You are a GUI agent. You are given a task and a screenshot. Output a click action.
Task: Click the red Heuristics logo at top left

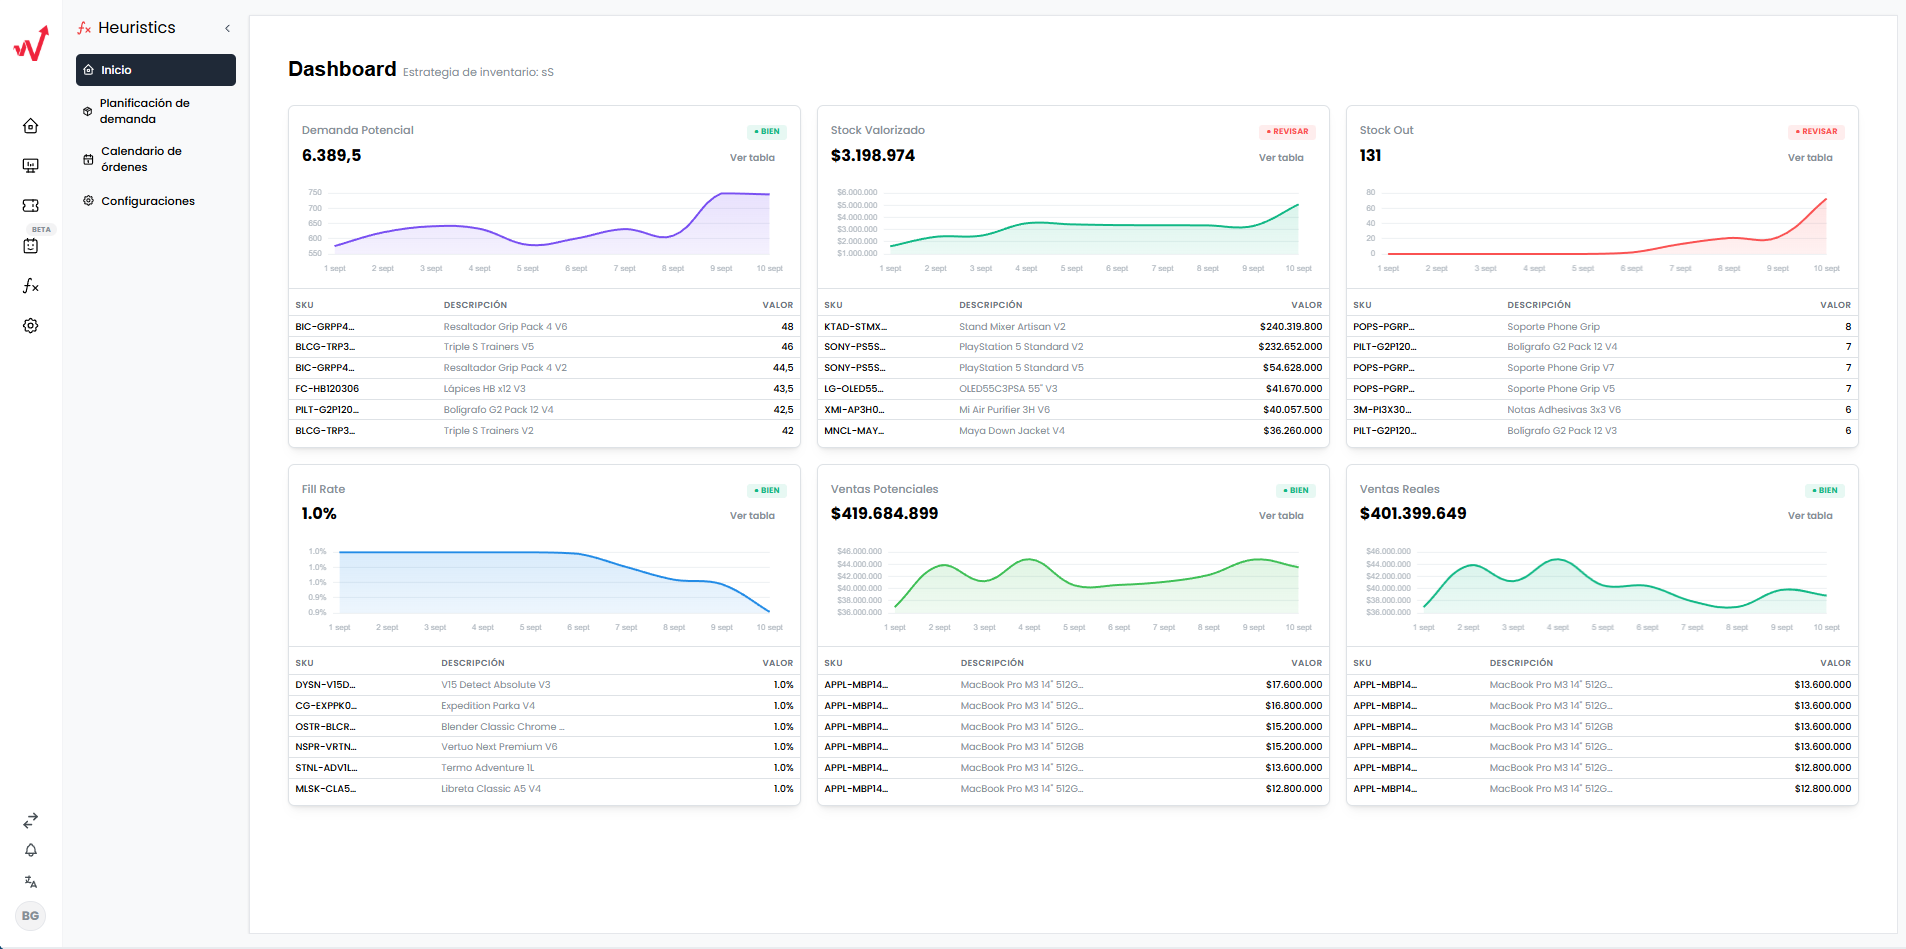[x=30, y=43]
